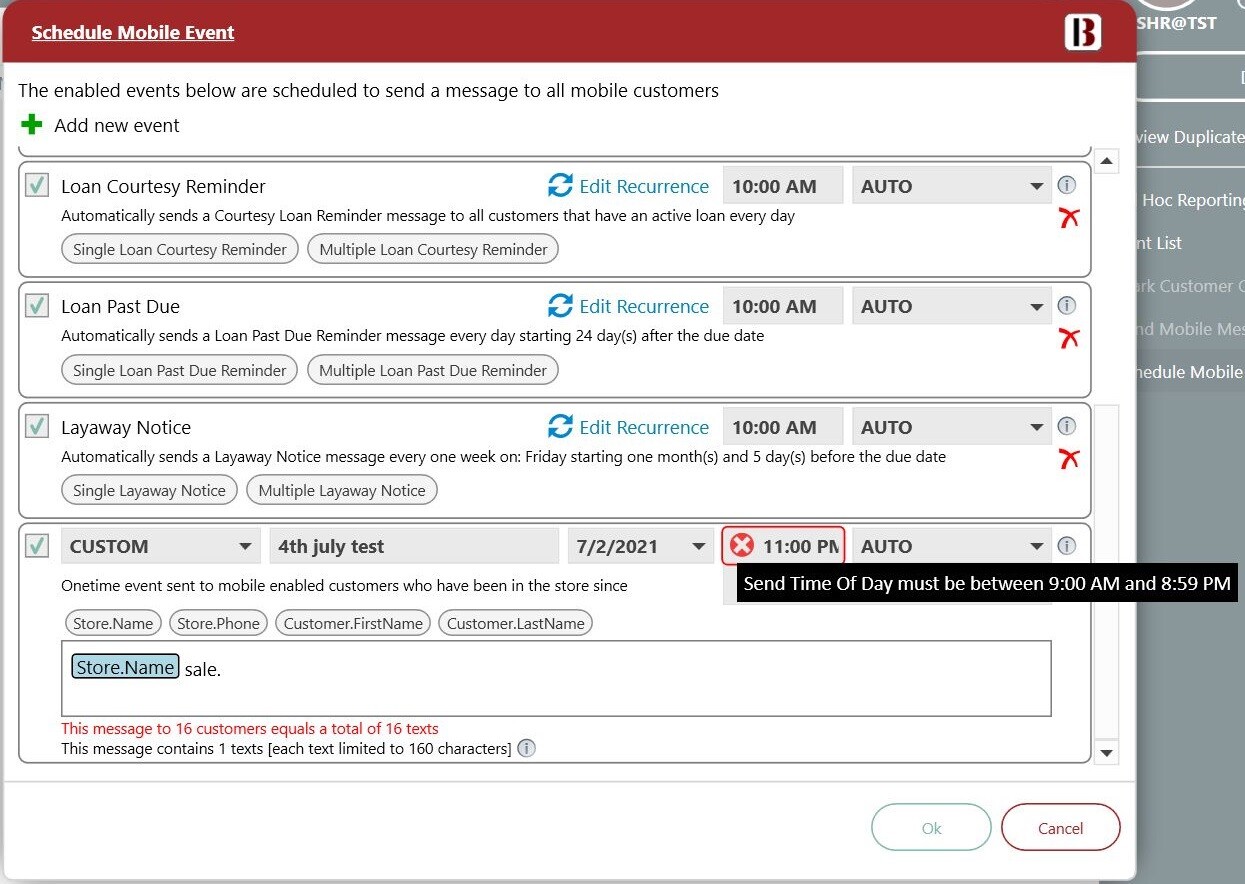
Task: Open the AUTO dropdown for Loan Courtesy Reminder
Action: (x=951, y=186)
